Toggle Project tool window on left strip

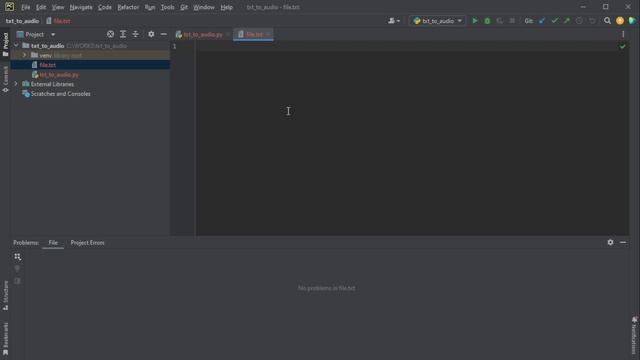point(5,44)
